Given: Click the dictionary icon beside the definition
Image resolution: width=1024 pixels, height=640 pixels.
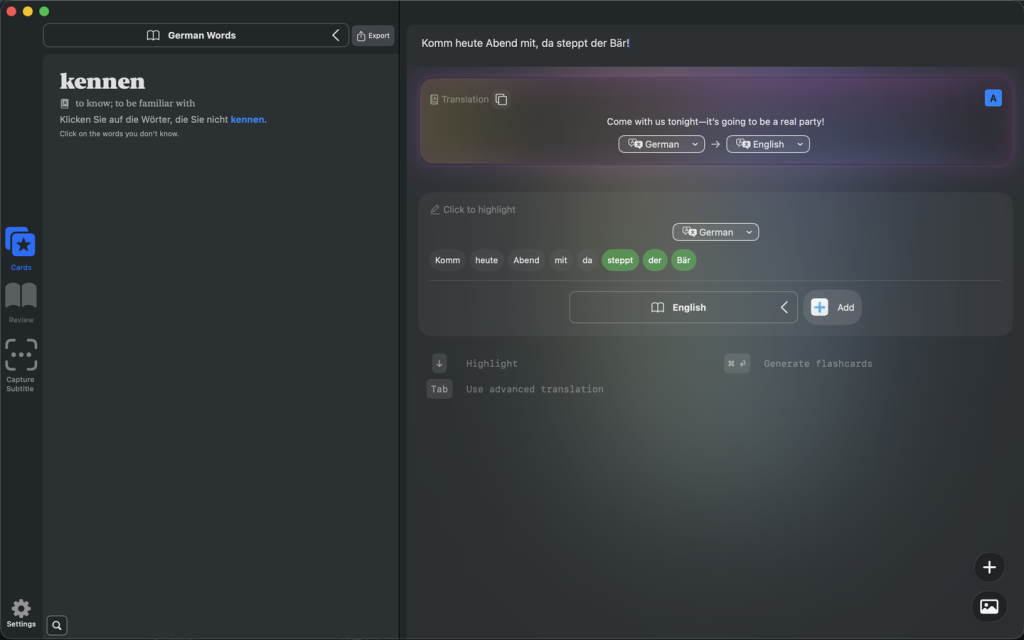Looking at the screenshot, I should click(65, 103).
